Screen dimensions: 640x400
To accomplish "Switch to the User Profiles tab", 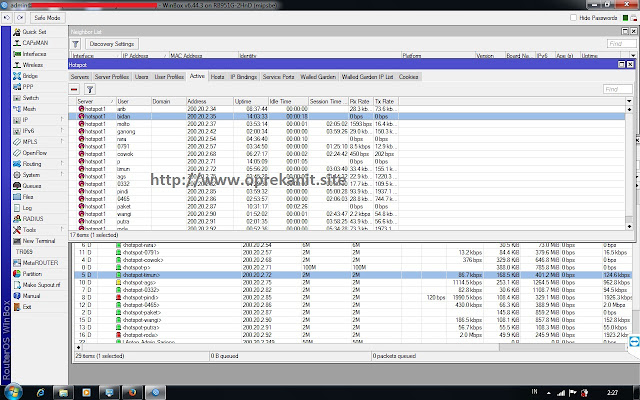I will pyautogui.click(x=169, y=77).
